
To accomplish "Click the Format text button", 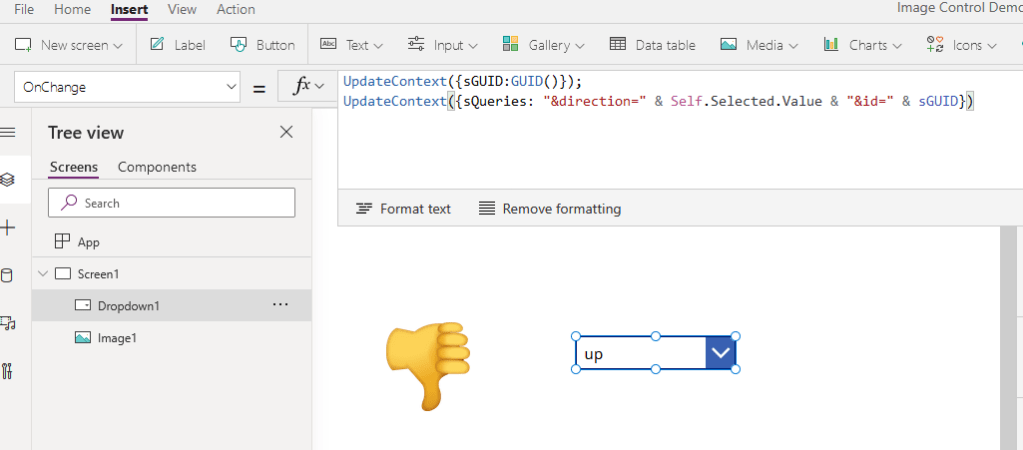I will click(x=403, y=209).
